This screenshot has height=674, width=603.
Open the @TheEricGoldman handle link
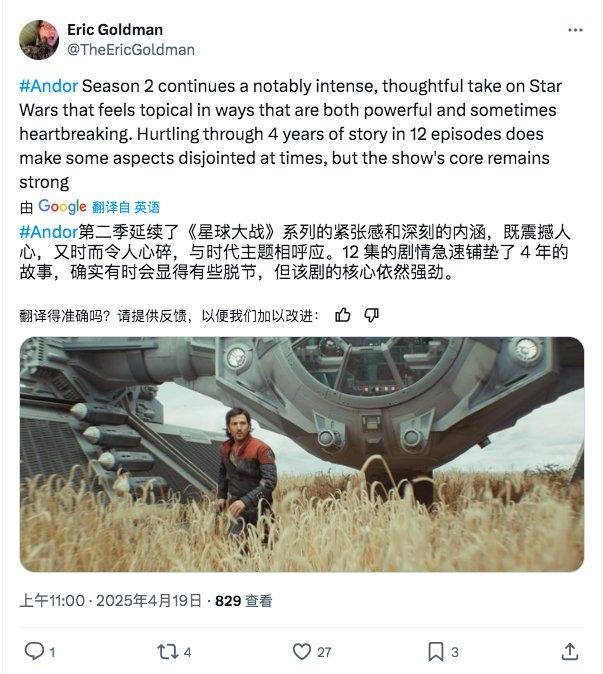(131, 50)
